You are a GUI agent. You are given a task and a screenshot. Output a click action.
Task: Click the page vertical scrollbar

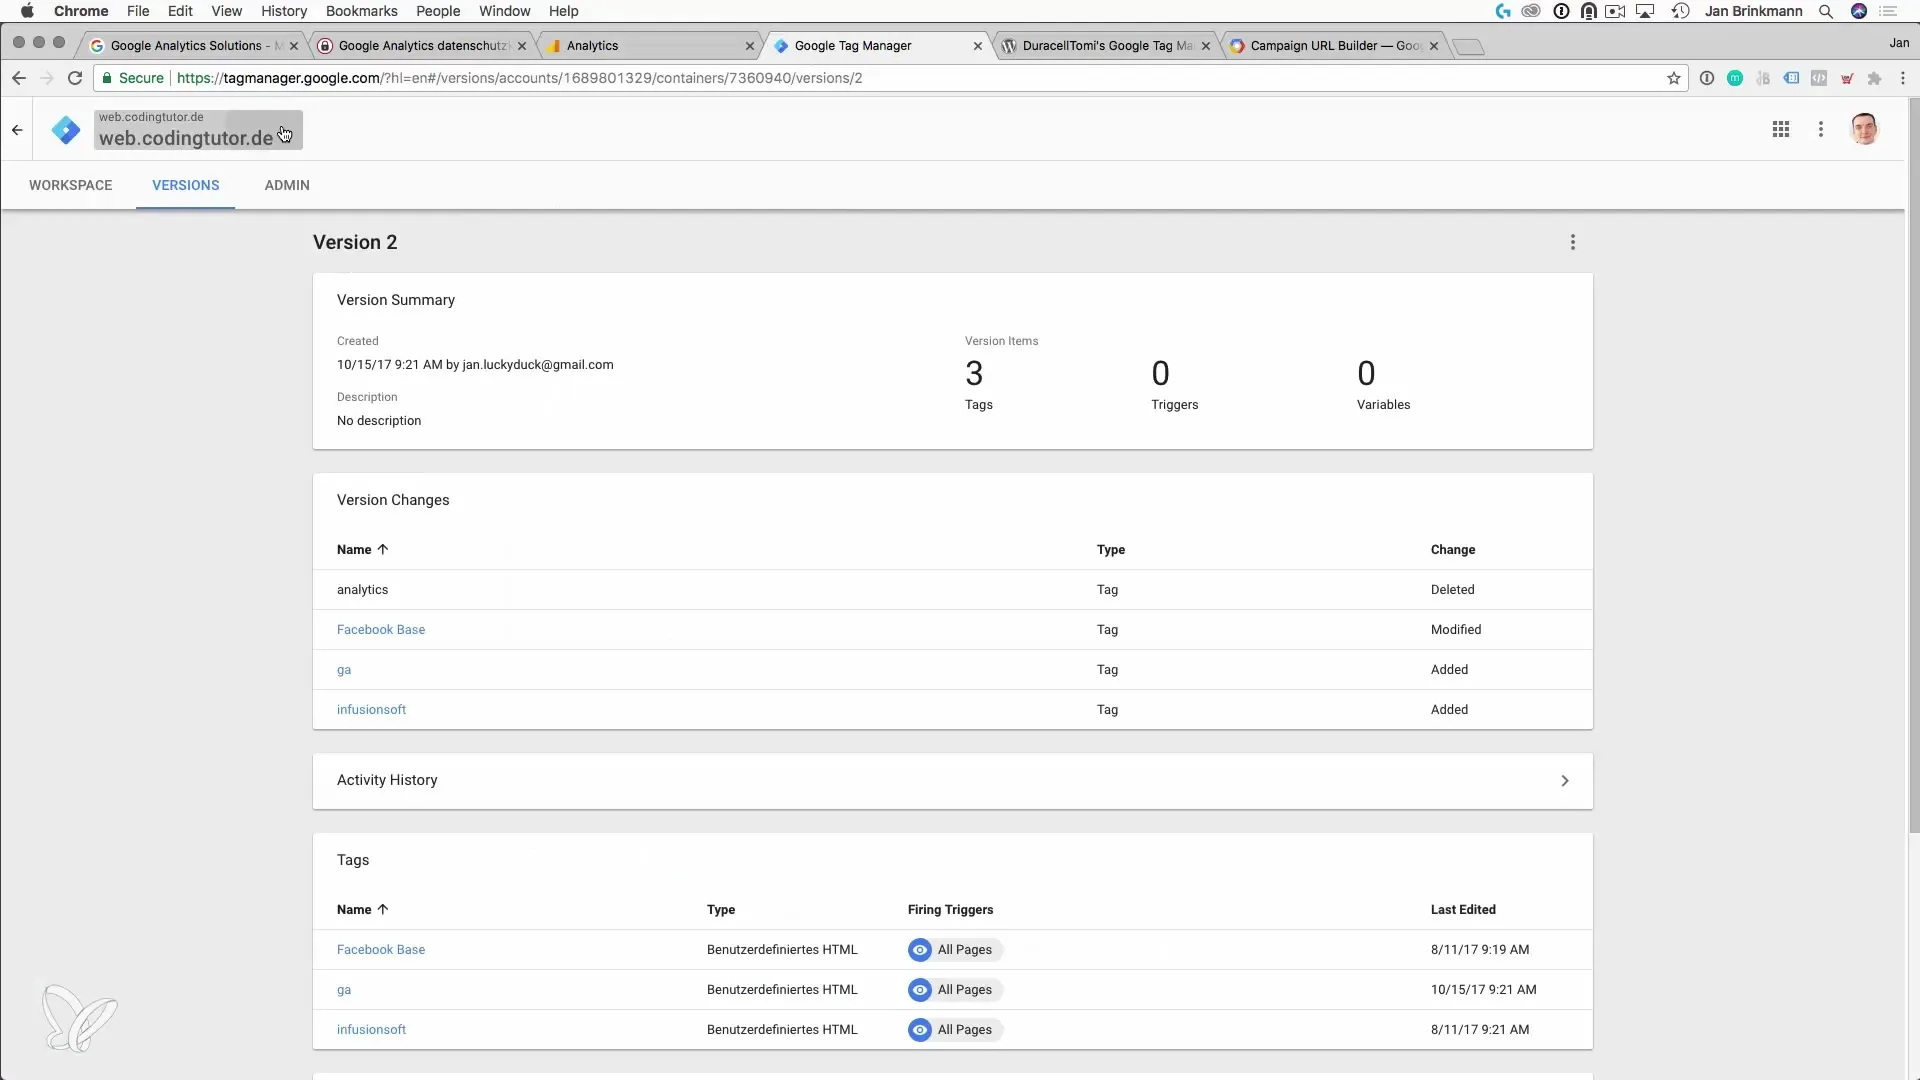click(1914, 465)
